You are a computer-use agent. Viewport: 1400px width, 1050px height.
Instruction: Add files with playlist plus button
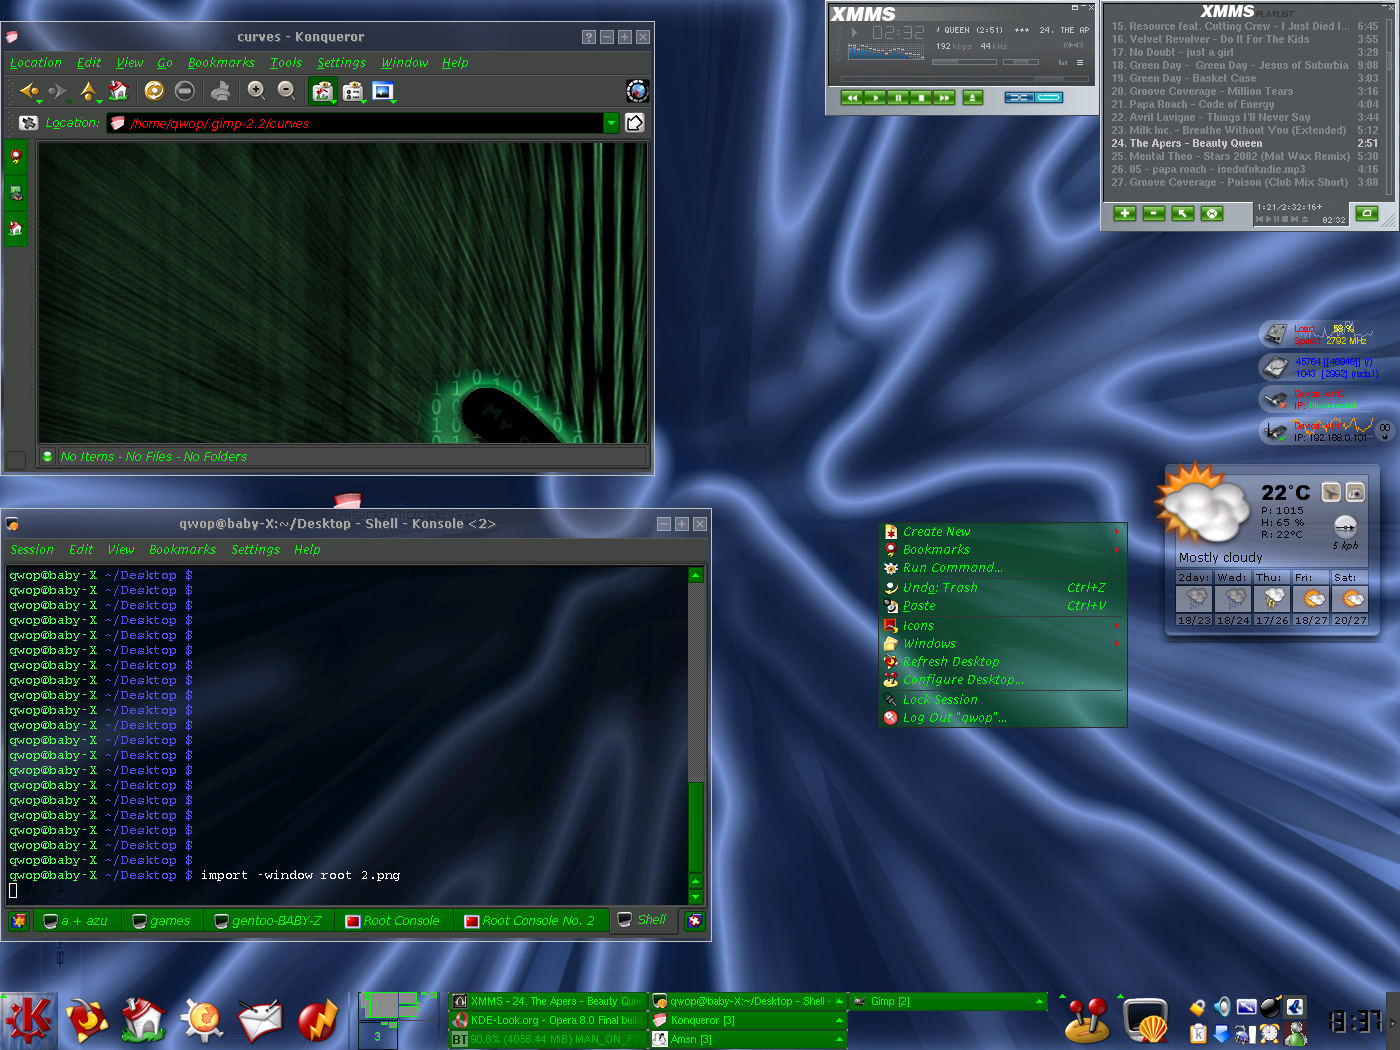pyautogui.click(x=1124, y=213)
